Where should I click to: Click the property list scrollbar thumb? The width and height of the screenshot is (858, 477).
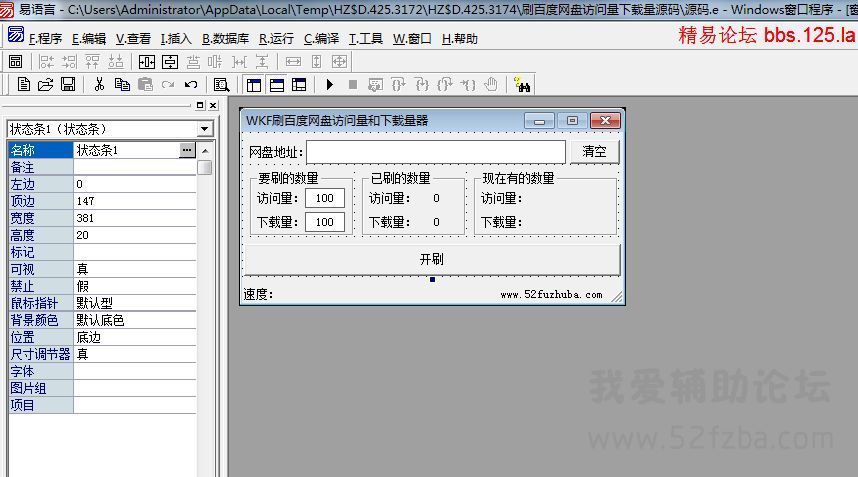[205, 167]
